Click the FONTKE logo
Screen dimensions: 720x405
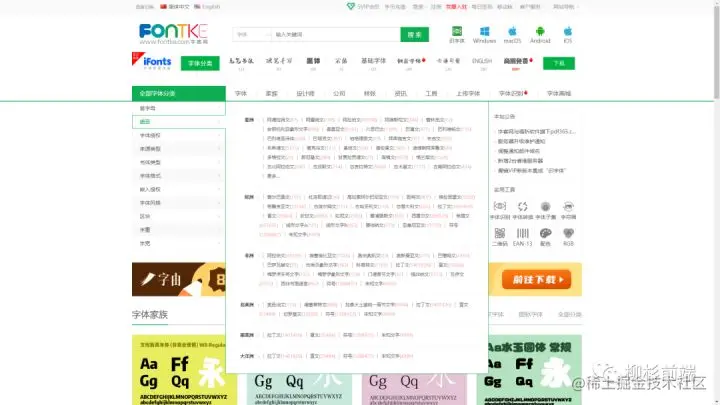tap(173, 34)
